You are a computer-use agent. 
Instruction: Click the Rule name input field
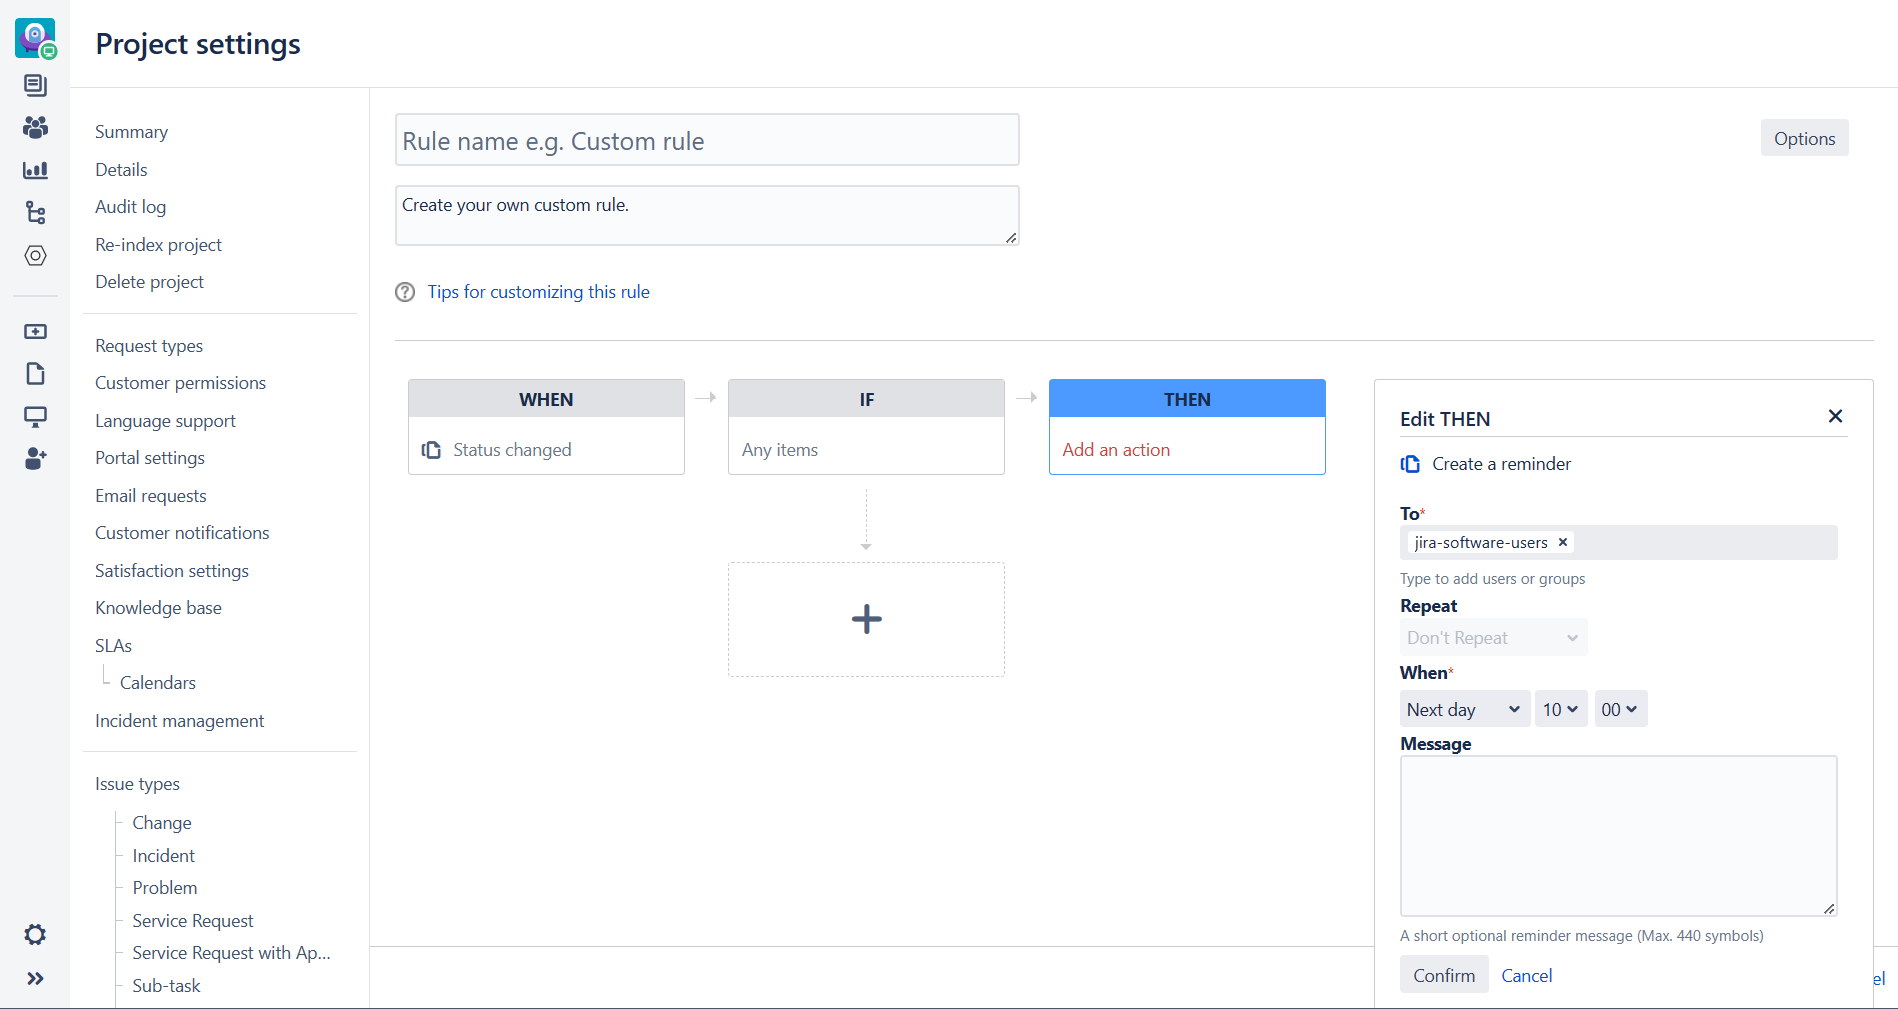click(x=706, y=141)
